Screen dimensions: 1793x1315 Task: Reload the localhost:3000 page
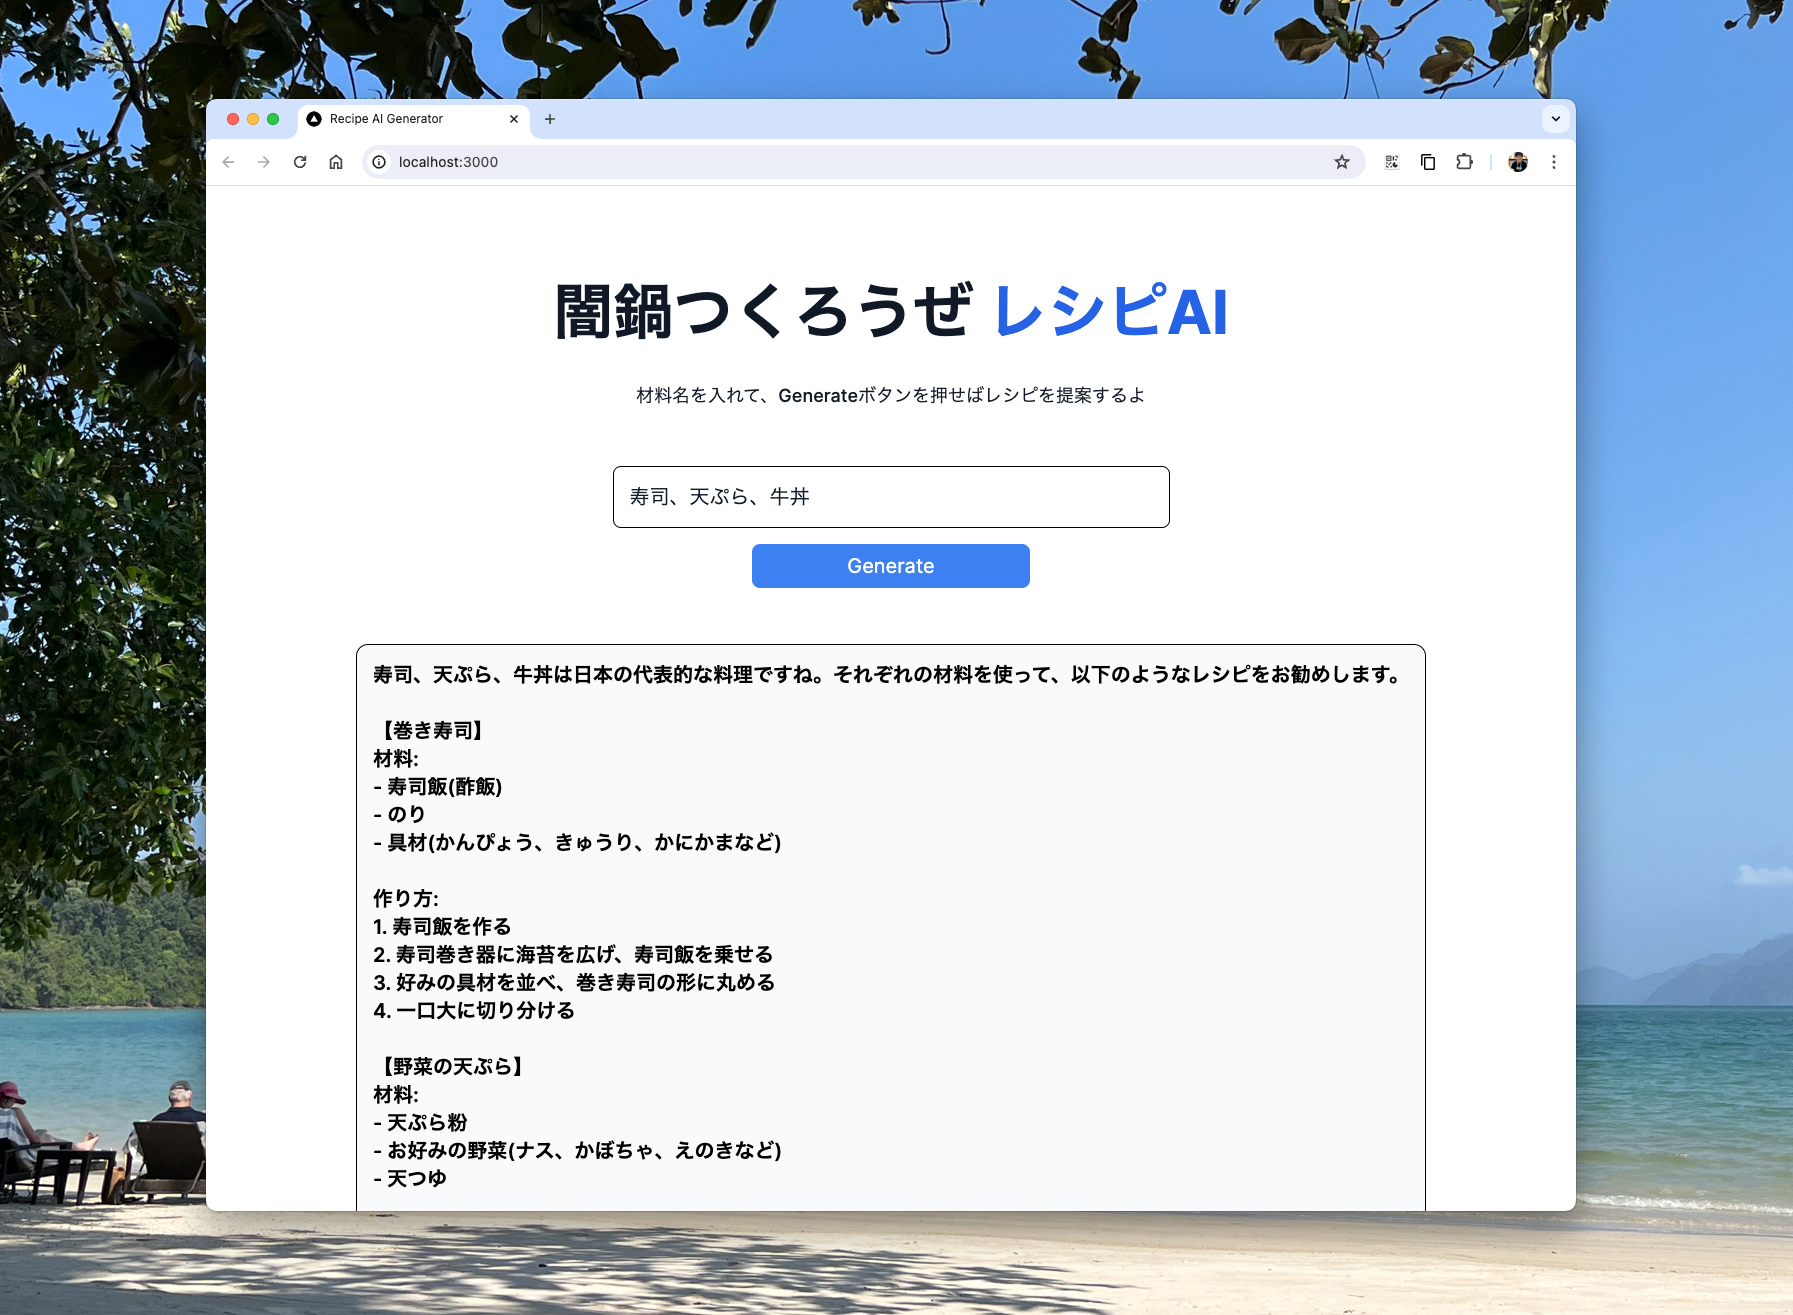[x=300, y=161]
